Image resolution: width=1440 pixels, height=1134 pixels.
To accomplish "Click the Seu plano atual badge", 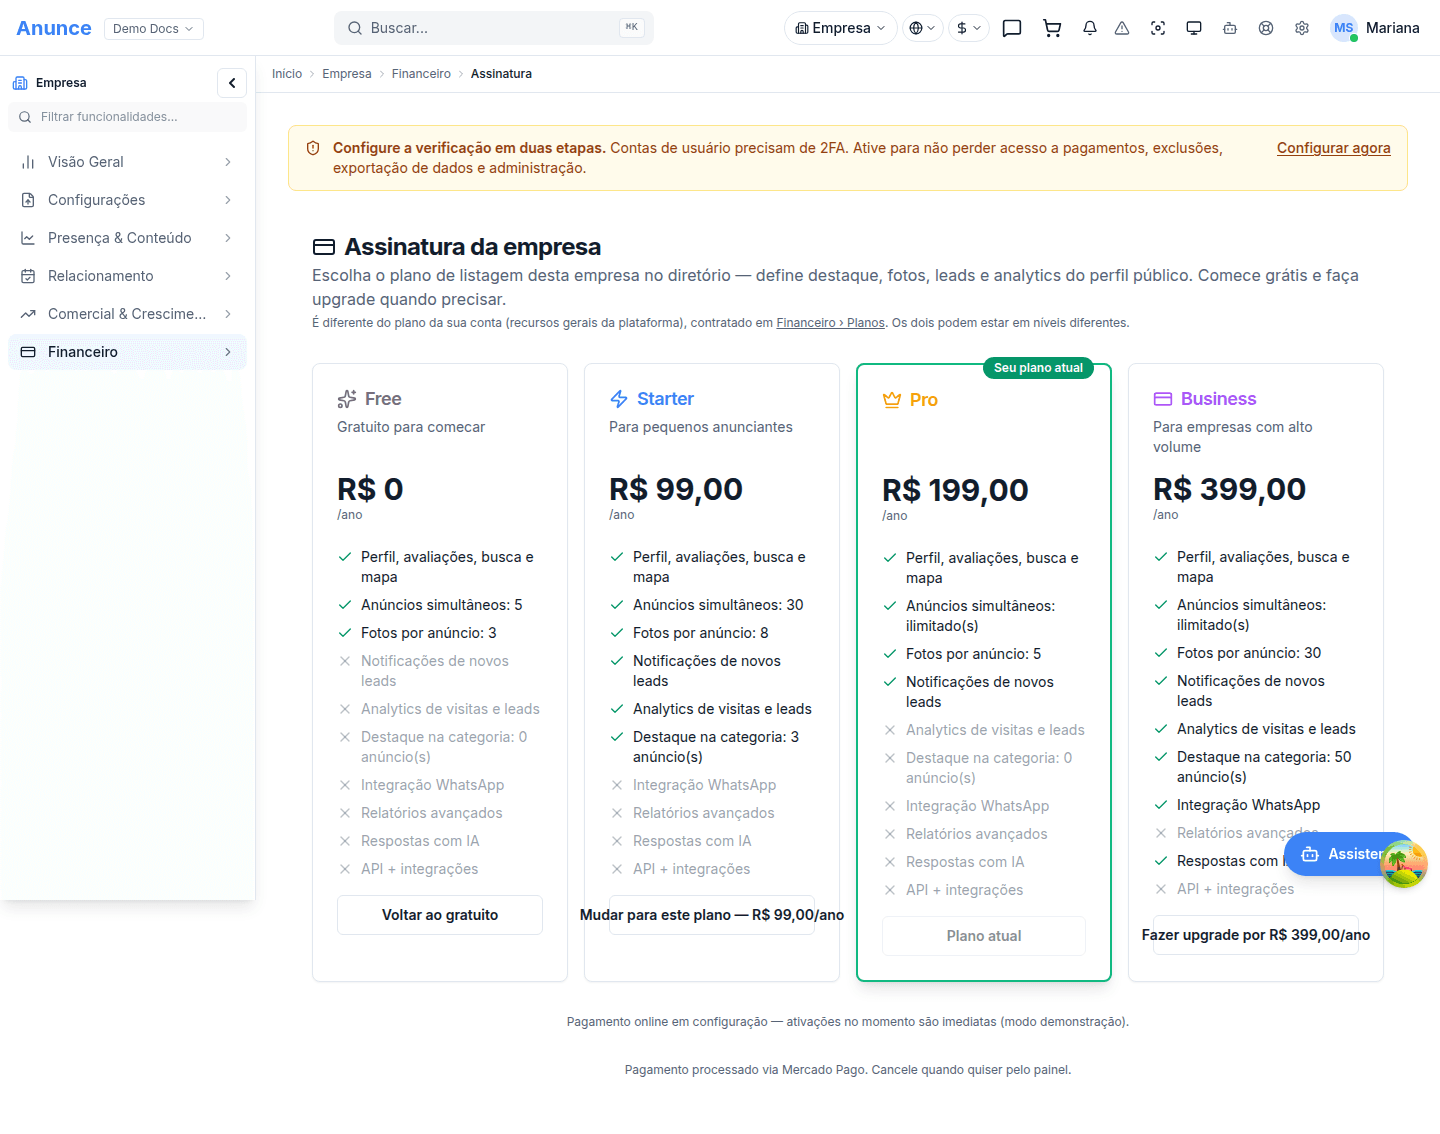I will tap(1038, 368).
